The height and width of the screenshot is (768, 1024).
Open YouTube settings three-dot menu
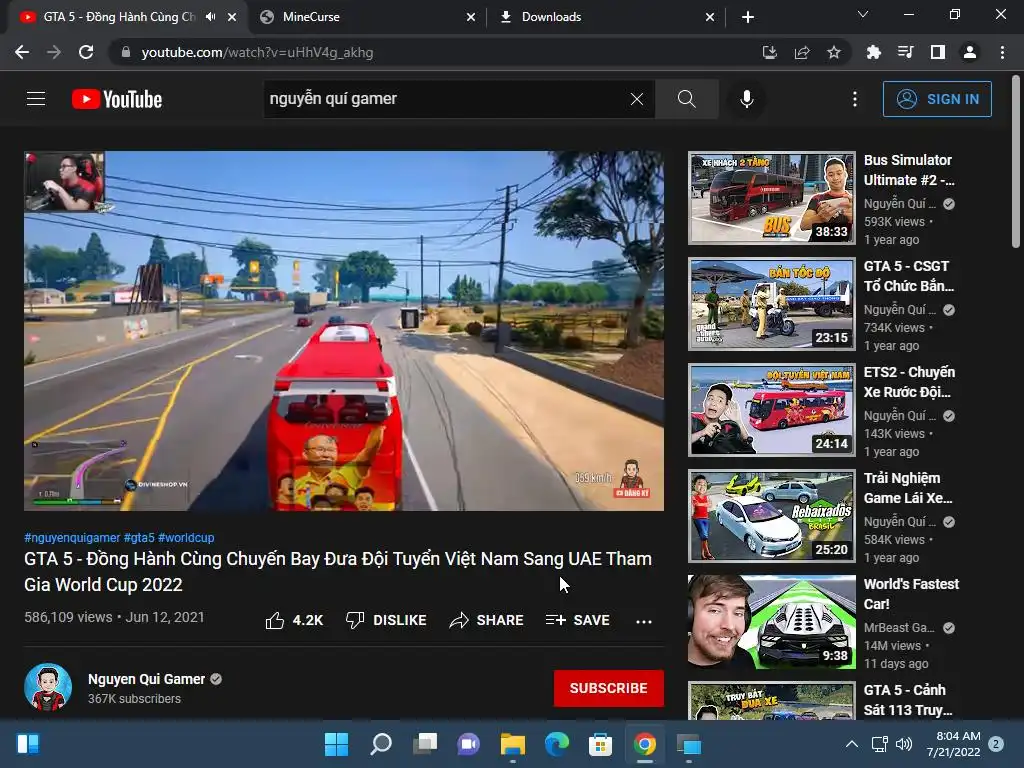coord(855,99)
